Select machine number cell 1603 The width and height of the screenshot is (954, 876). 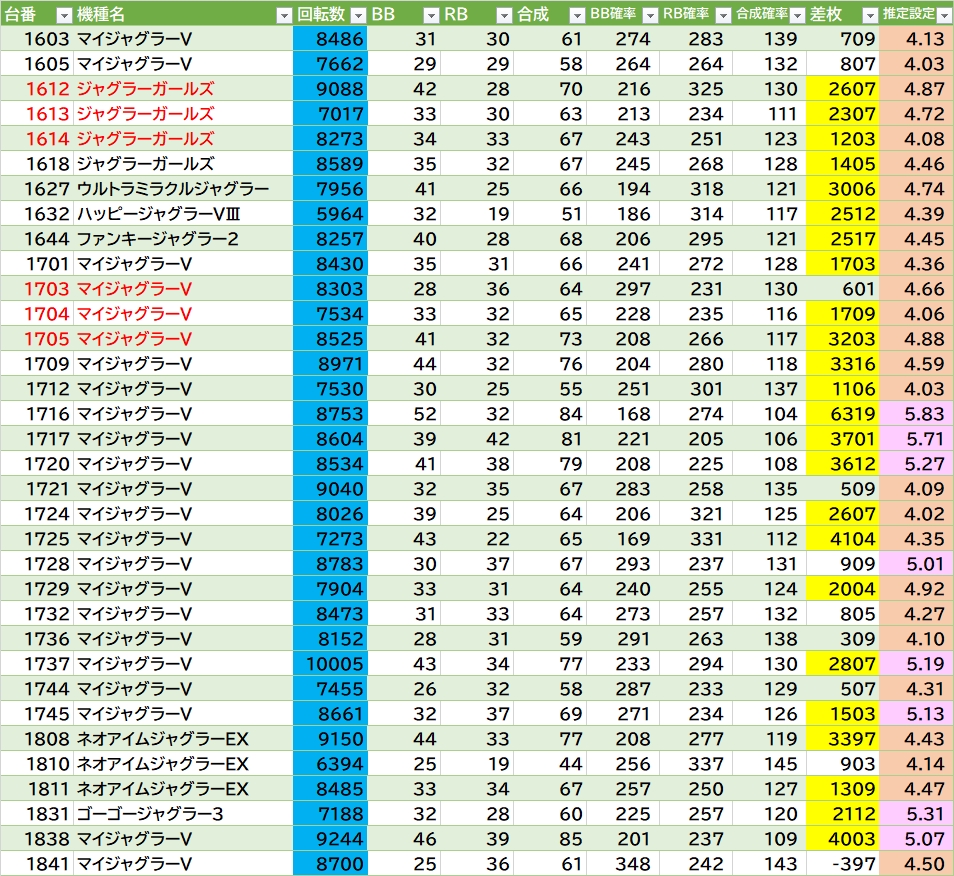37,39
